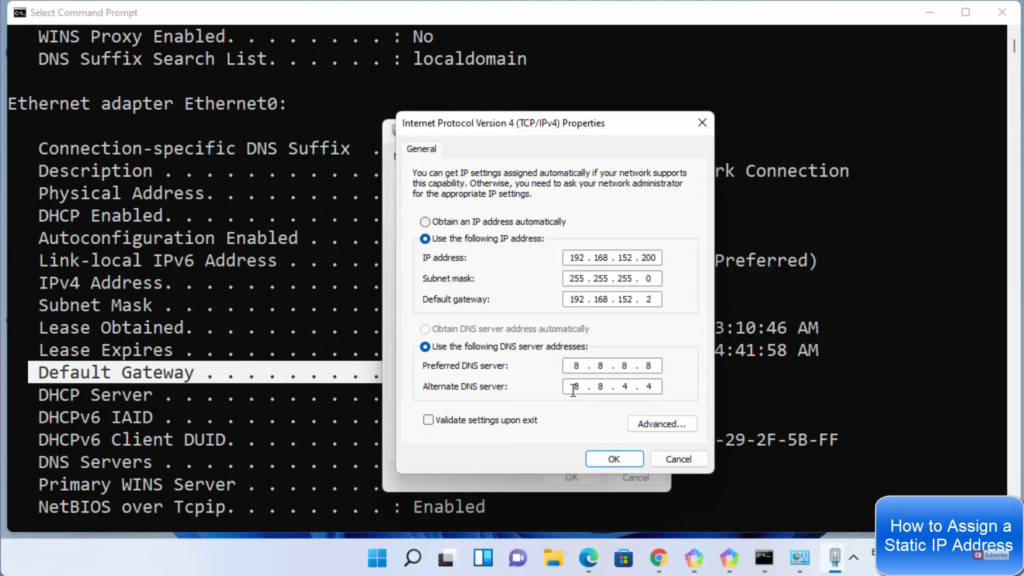1024x576 pixels.
Task: Open Advanced TCP/IP settings
Action: click(661, 424)
